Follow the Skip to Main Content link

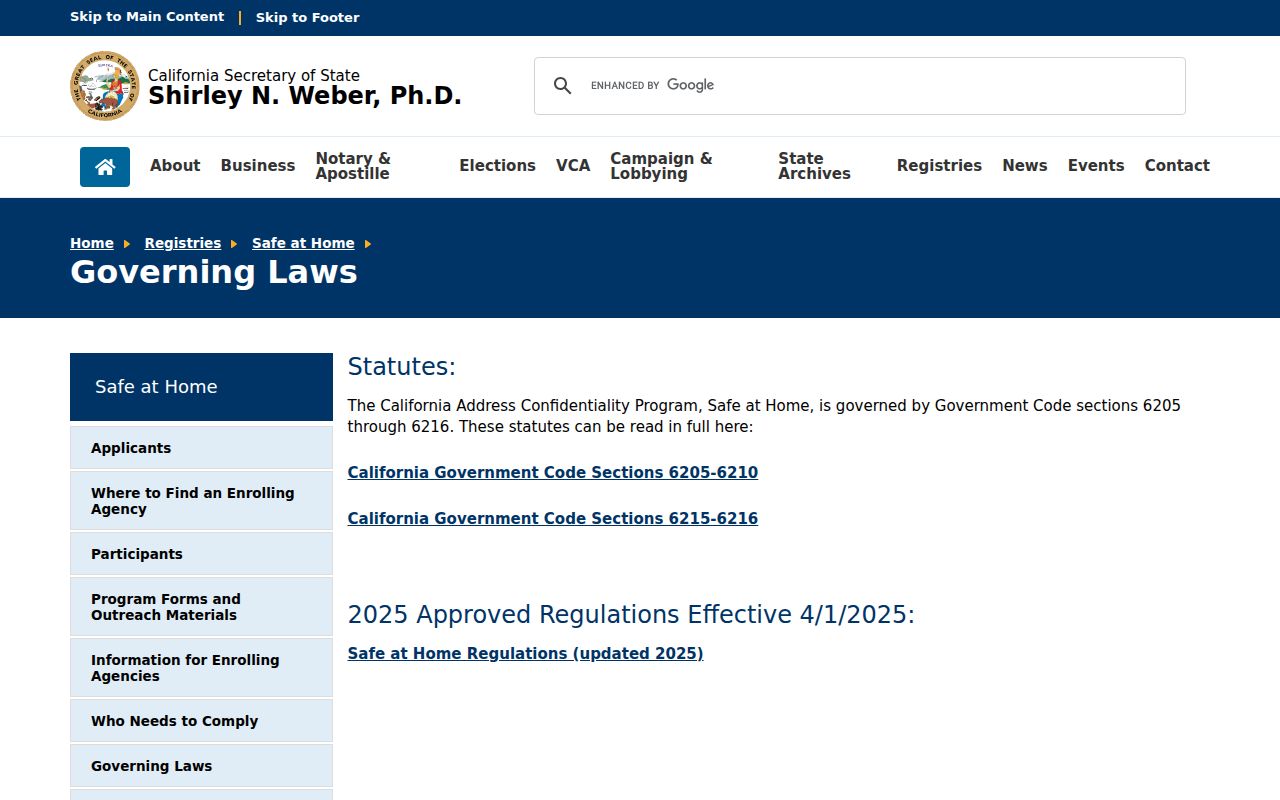[147, 17]
